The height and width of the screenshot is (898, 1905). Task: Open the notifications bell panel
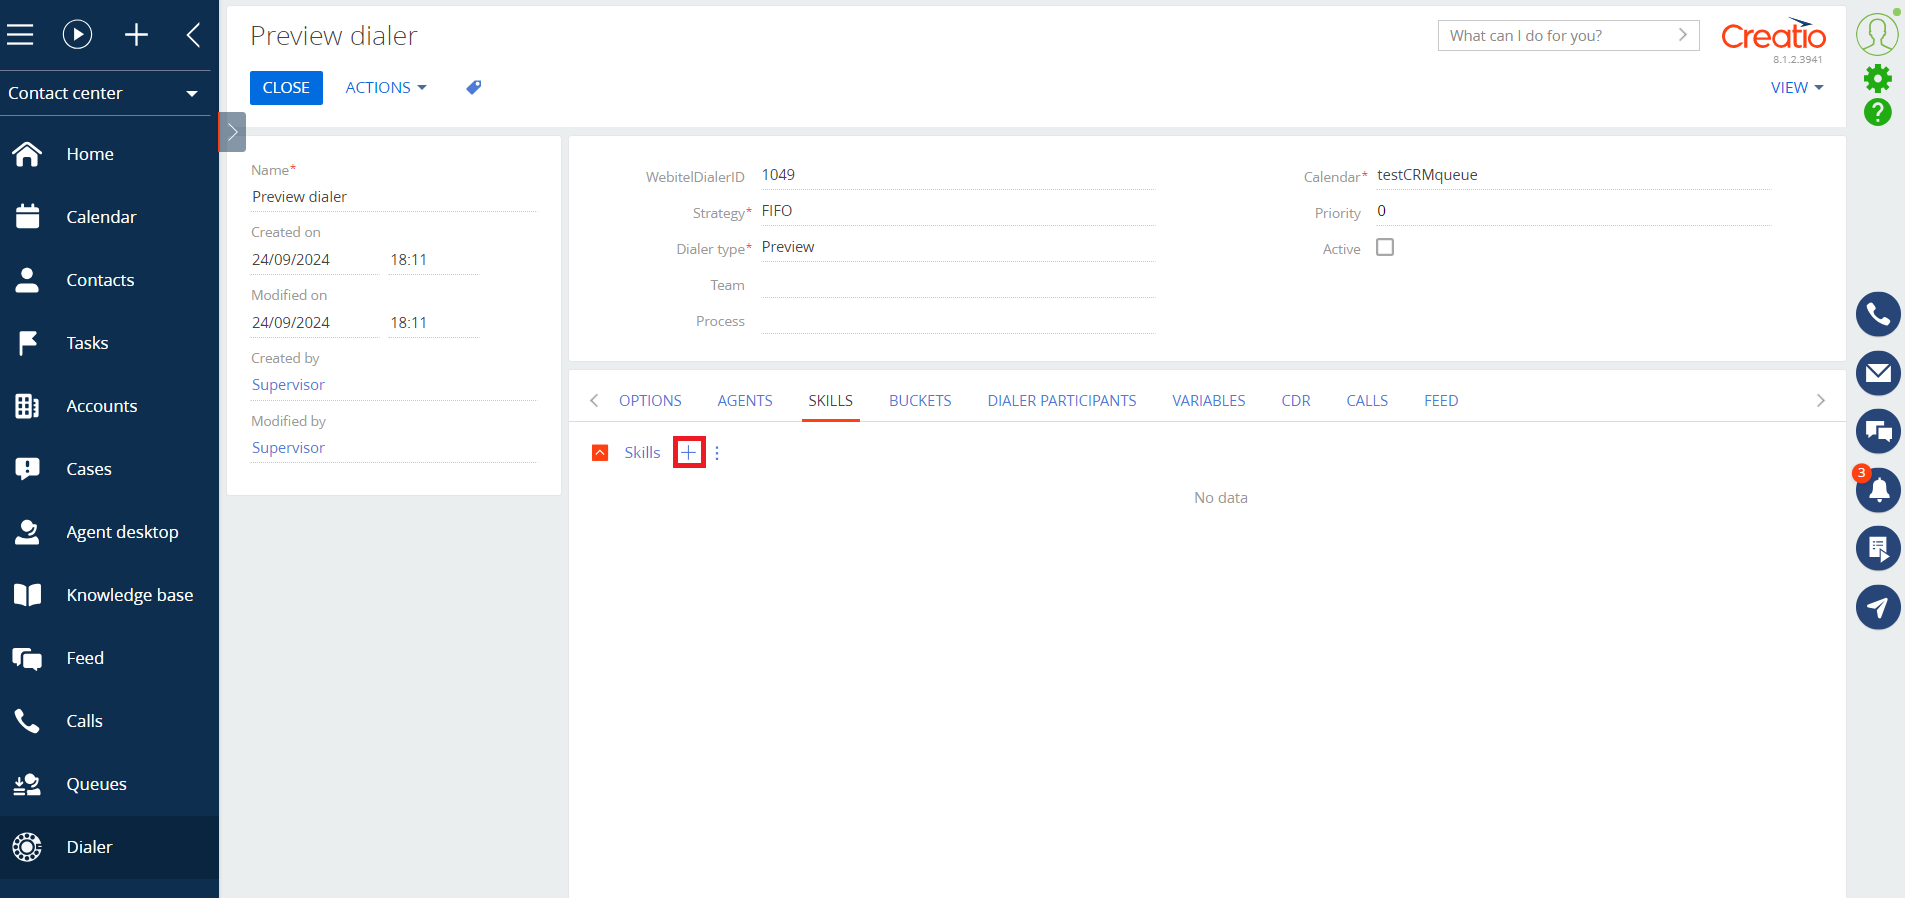[1878, 490]
